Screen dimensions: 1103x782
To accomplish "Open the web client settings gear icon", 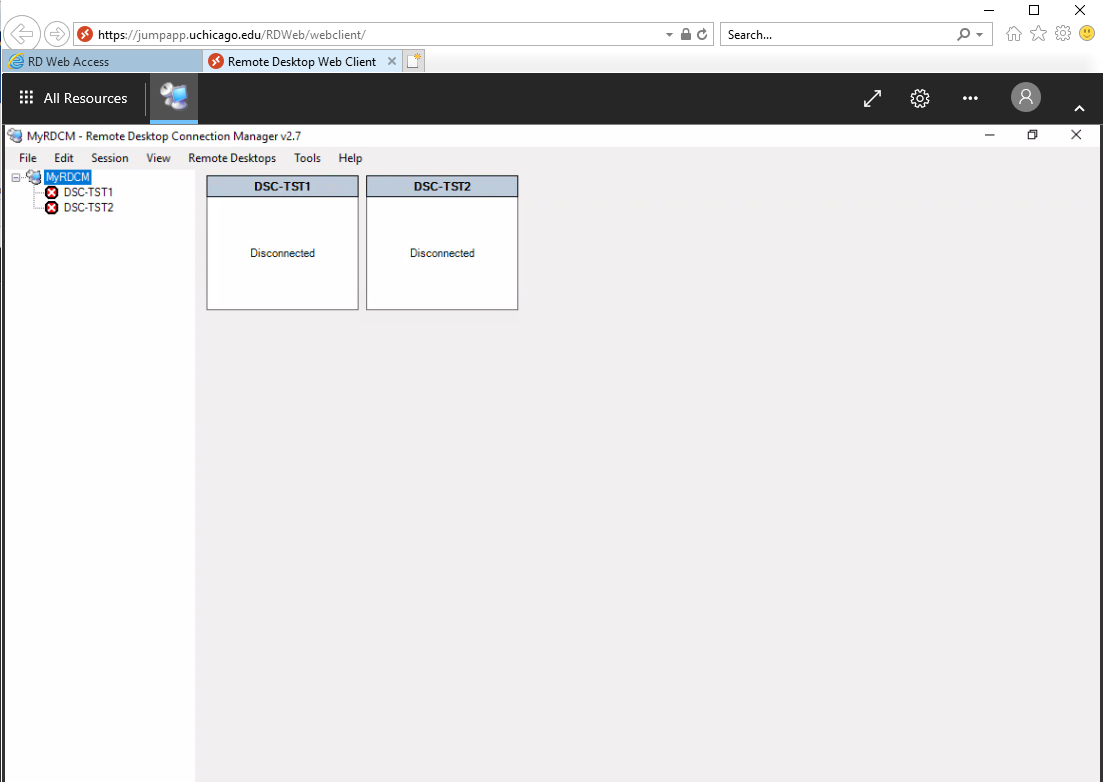I will point(919,98).
